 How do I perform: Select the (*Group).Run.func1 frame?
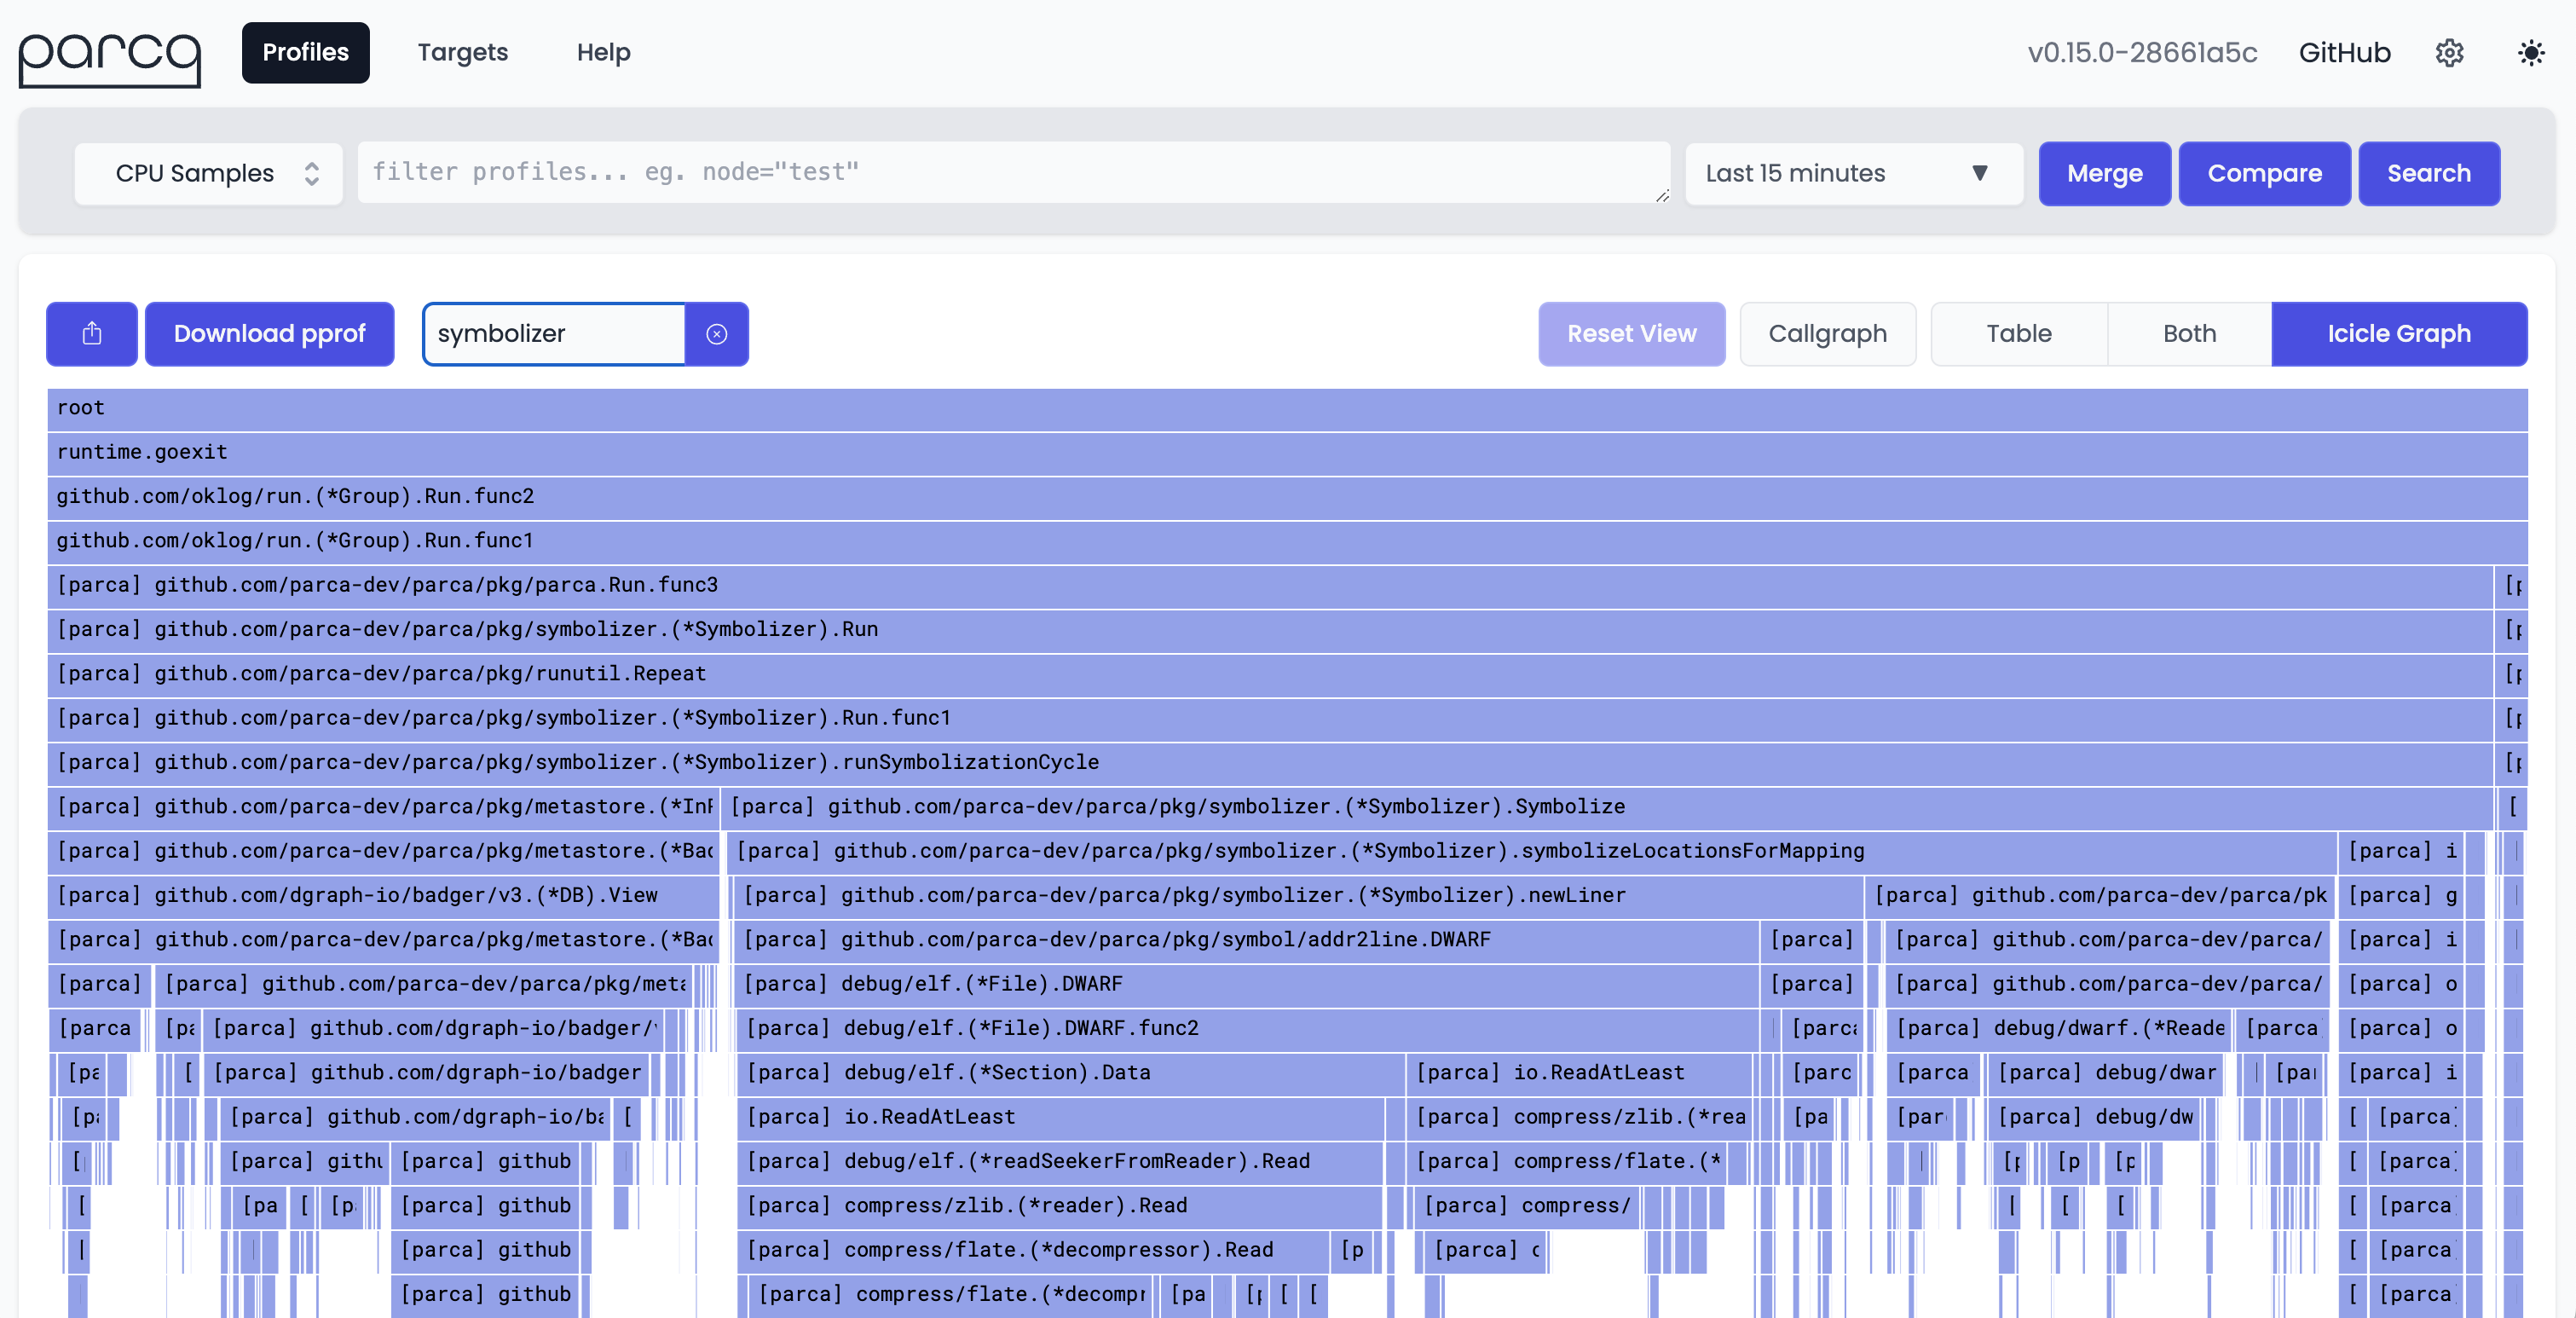pos(1287,542)
